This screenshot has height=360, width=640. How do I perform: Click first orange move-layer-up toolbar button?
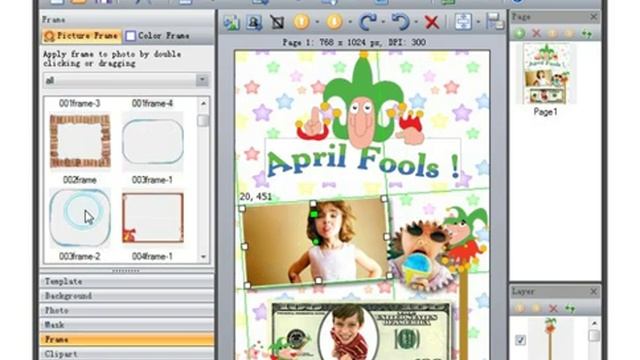click(x=302, y=22)
